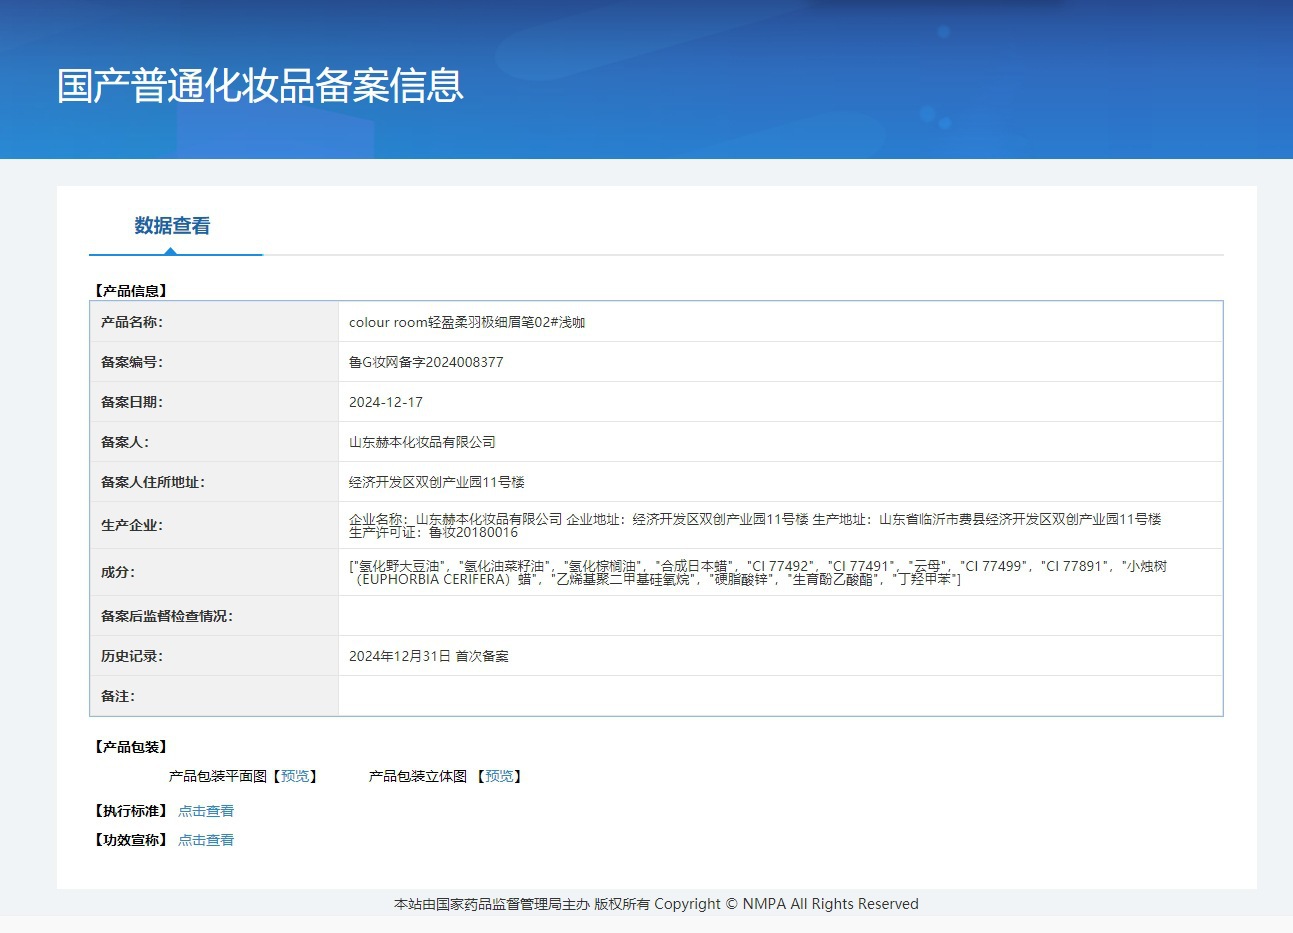This screenshot has width=1293, height=933.
Task: Select filer name 山东赫本化妆品有限公司
Action: point(422,442)
